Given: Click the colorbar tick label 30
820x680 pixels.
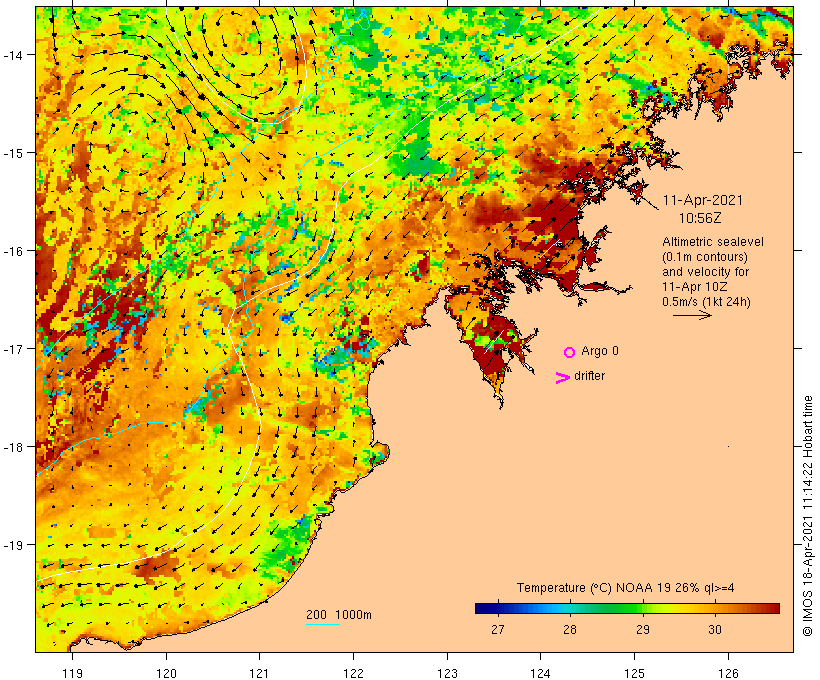Looking at the screenshot, I should [x=715, y=630].
